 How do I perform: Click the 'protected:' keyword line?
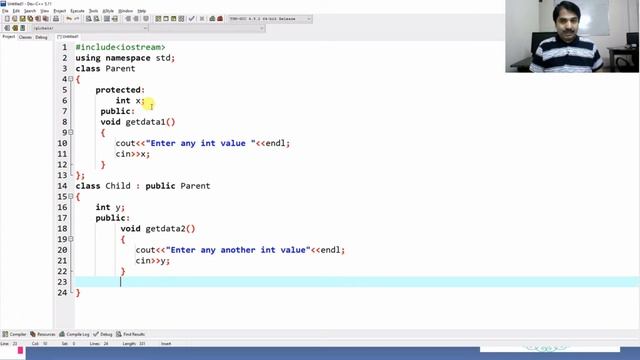[120, 90]
